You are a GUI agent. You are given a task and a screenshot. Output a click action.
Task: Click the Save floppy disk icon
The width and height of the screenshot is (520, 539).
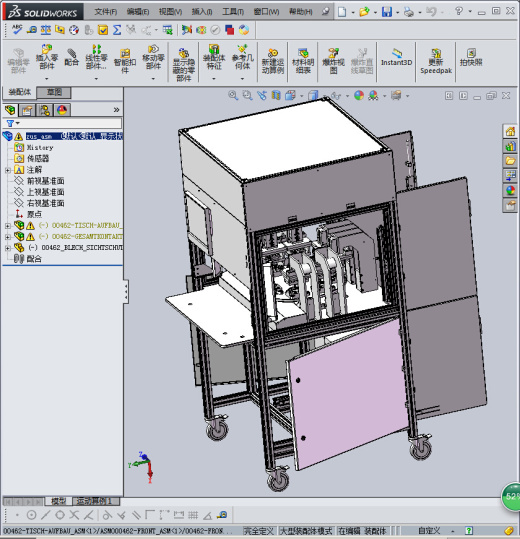(387, 12)
